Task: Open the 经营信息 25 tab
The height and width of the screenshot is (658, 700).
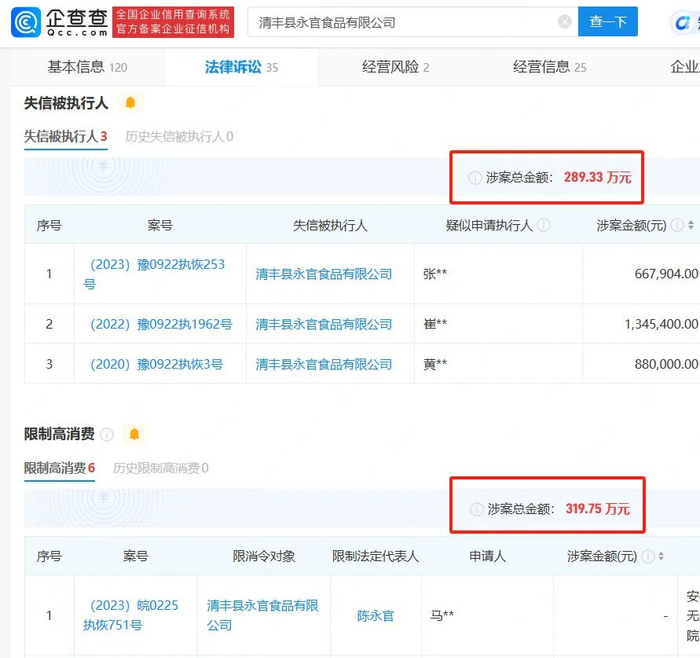Action: [550, 67]
